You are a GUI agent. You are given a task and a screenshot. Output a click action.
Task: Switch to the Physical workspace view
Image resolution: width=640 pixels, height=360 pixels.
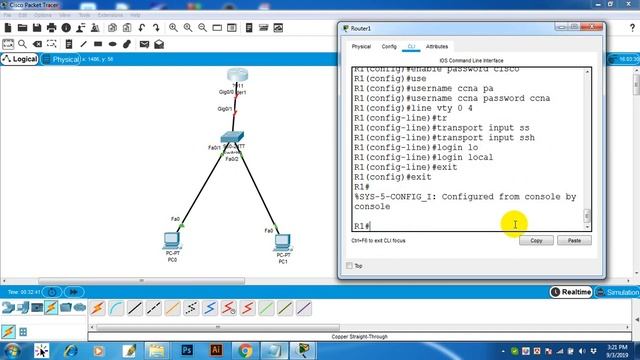[62, 60]
